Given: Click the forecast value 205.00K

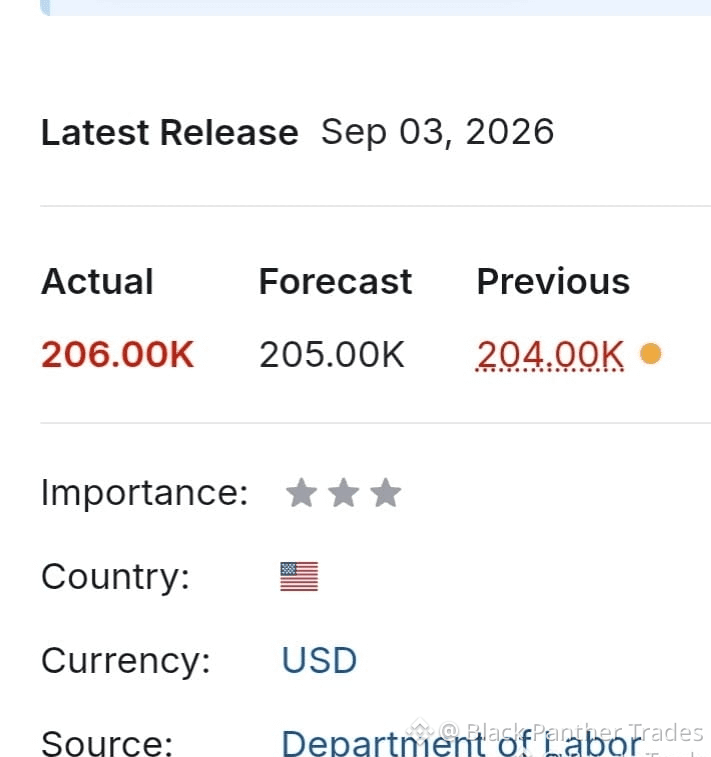Looking at the screenshot, I should coord(332,354).
